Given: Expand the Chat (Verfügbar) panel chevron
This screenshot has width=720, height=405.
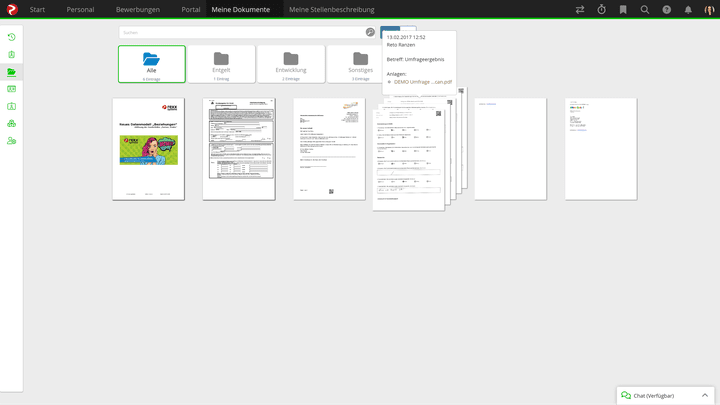Looking at the screenshot, I should tap(705, 395).
